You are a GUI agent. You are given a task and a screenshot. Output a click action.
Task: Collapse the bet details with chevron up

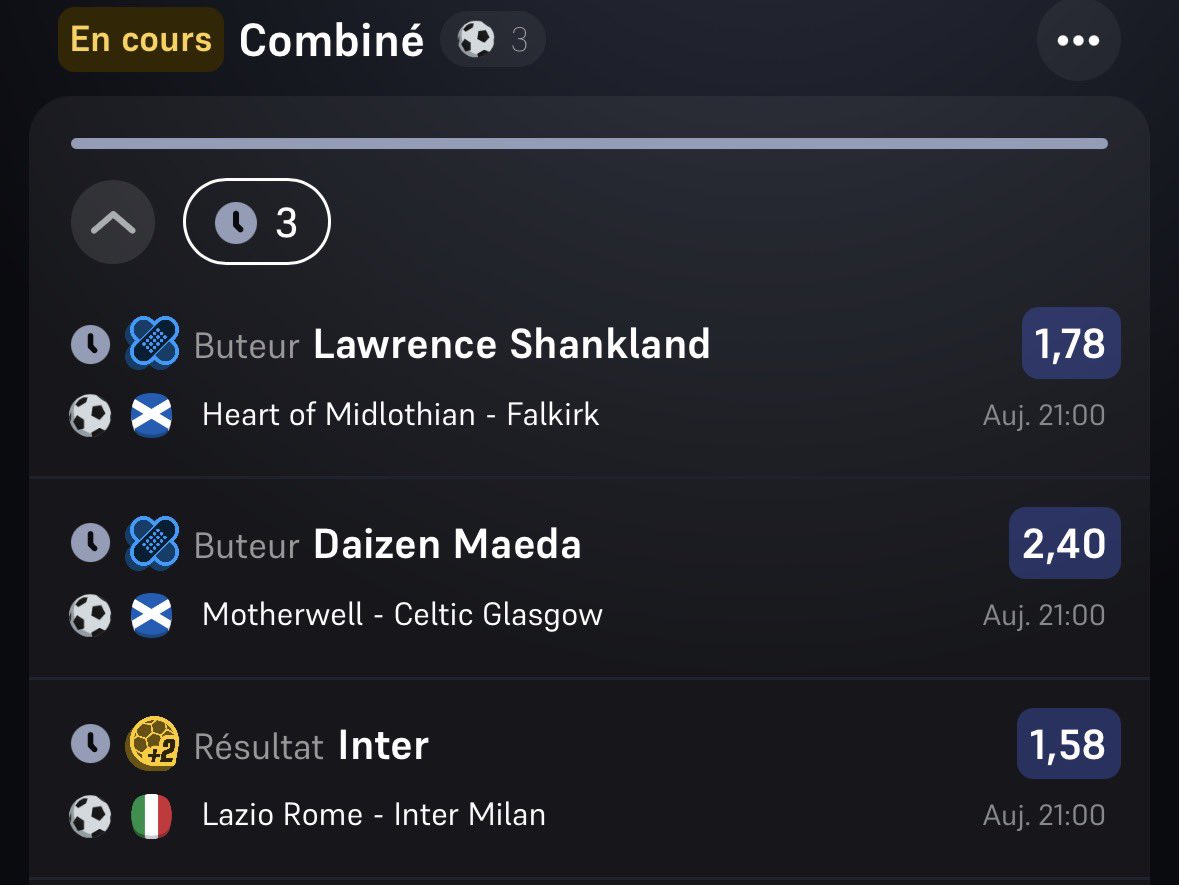click(x=113, y=222)
